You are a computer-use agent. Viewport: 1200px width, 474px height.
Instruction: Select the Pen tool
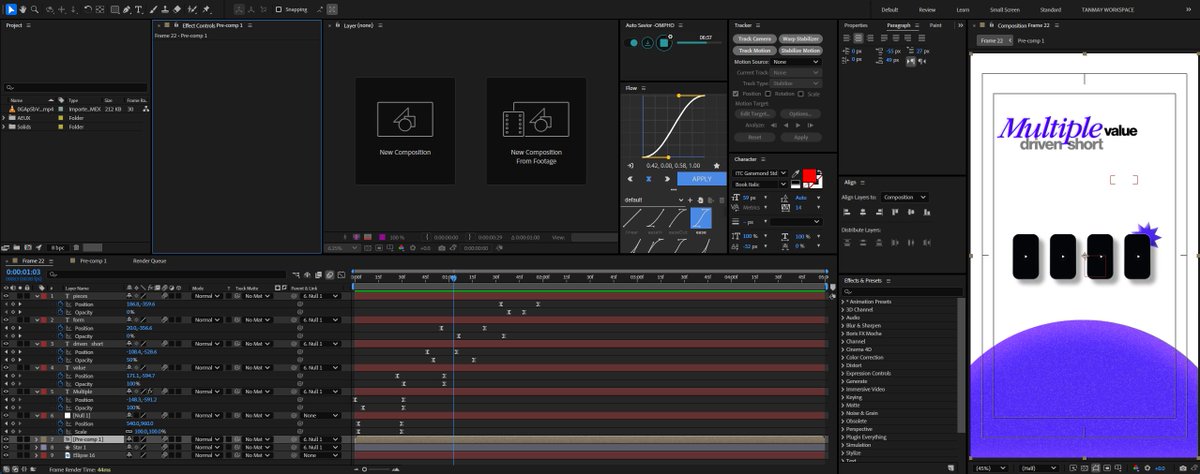click(x=126, y=10)
